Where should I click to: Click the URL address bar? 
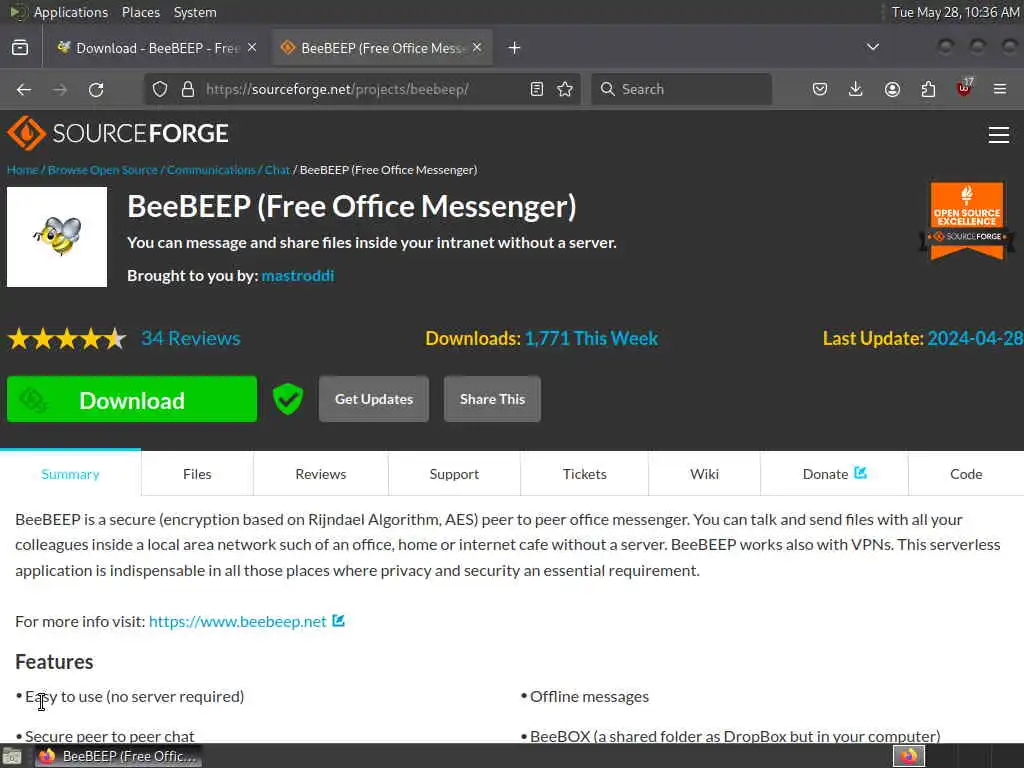coord(362,89)
